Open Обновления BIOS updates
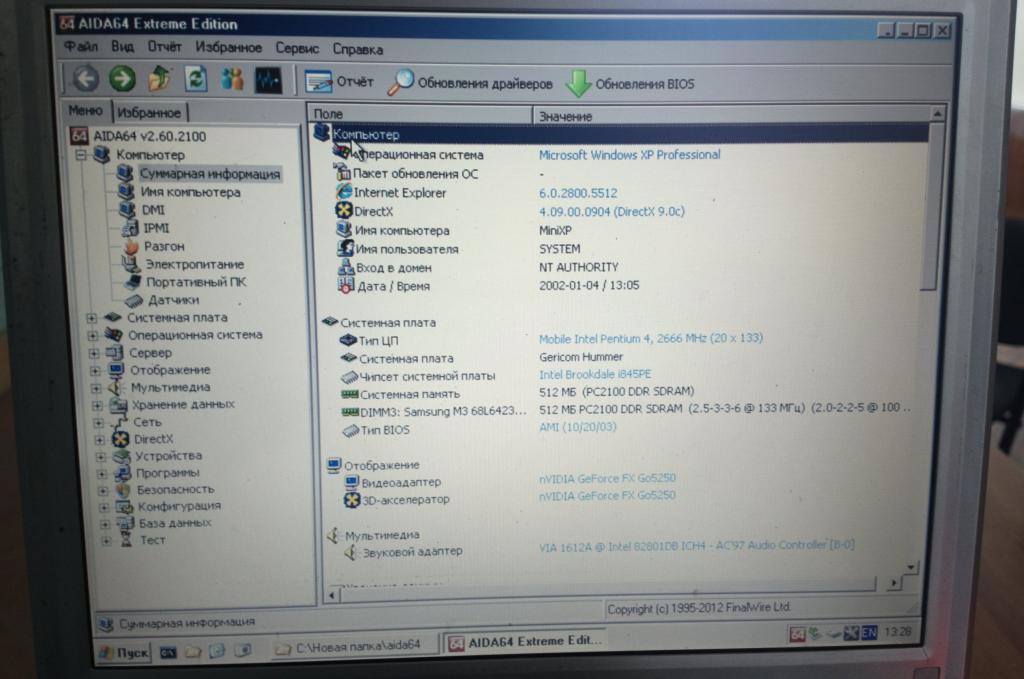The width and height of the screenshot is (1024, 679). [x=630, y=84]
